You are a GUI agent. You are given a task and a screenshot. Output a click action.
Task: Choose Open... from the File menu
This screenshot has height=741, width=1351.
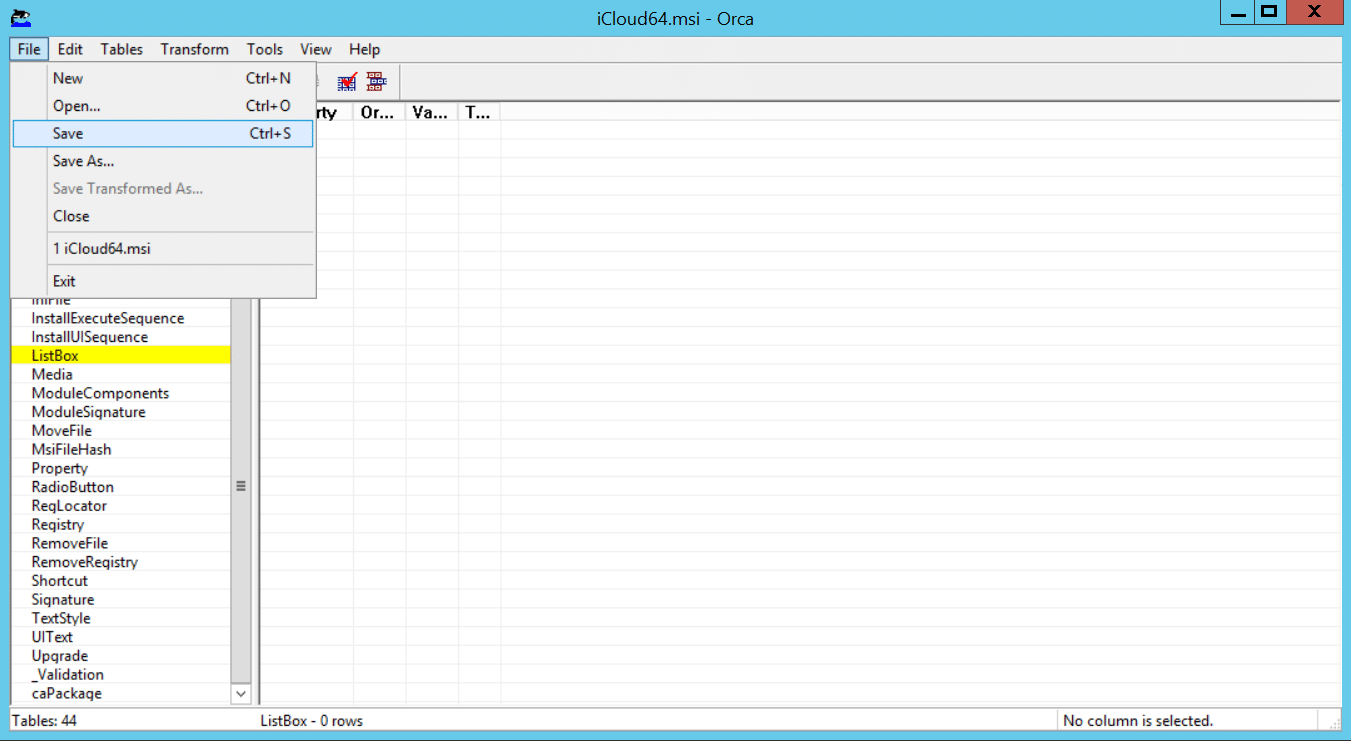click(x=163, y=106)
